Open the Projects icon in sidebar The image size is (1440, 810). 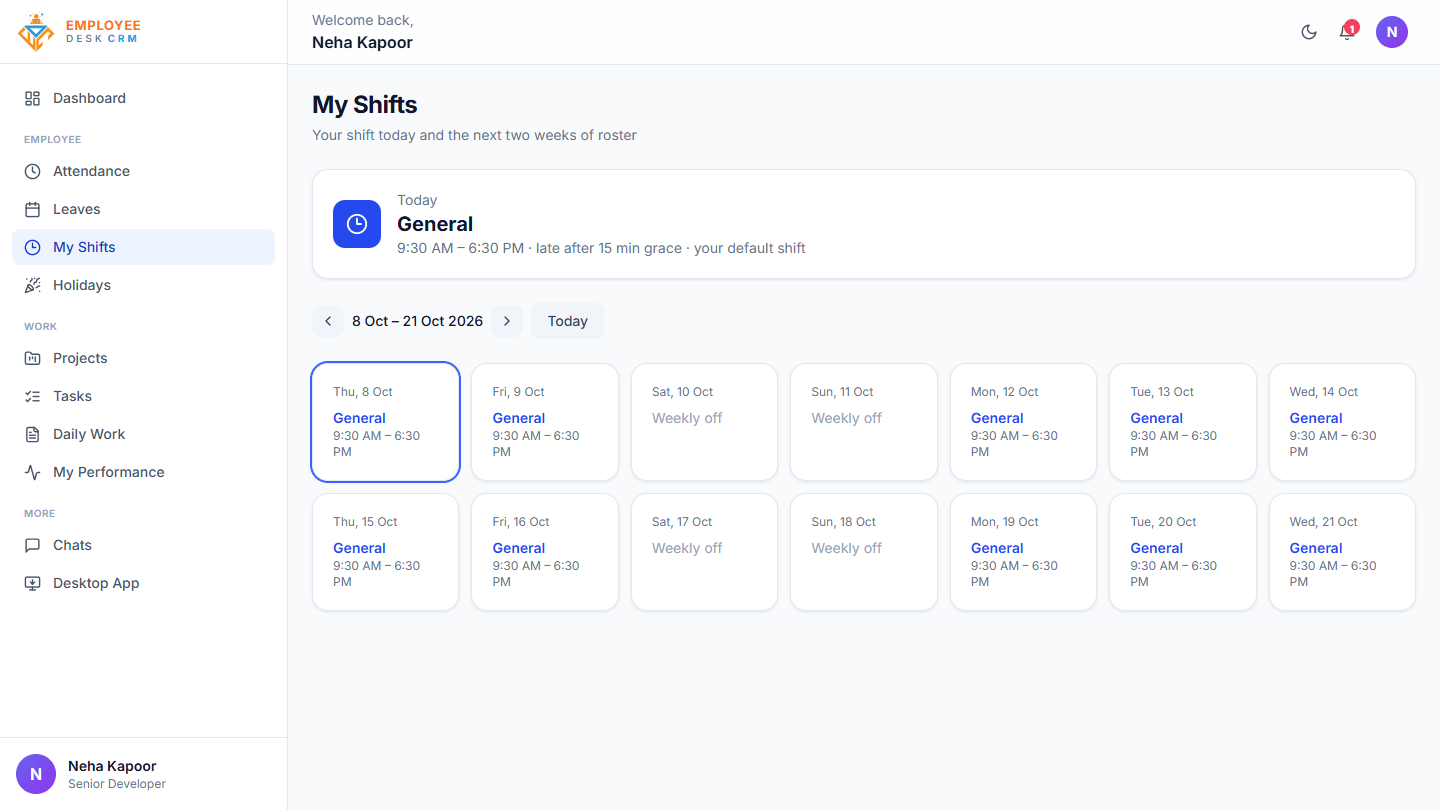[x=32, y=358]
